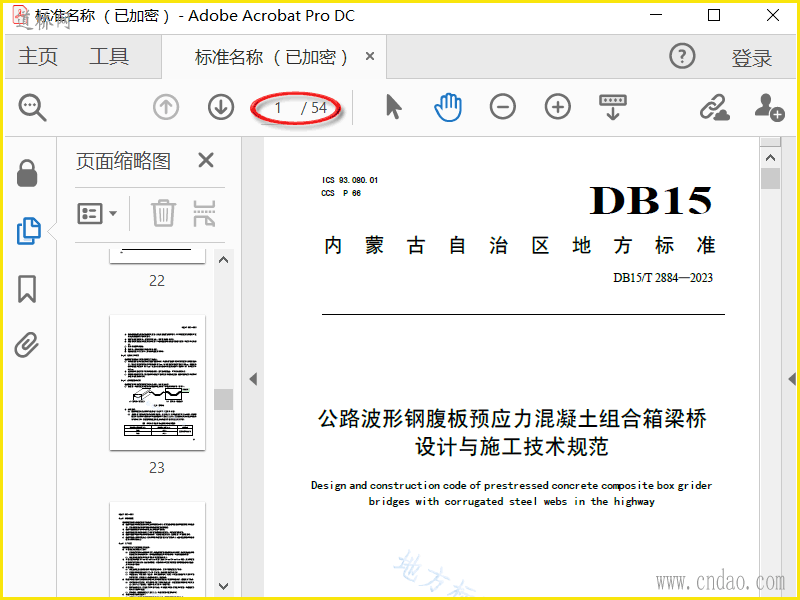
Task: Zoom in with the plus circle icon
Action: click(558, 107)
